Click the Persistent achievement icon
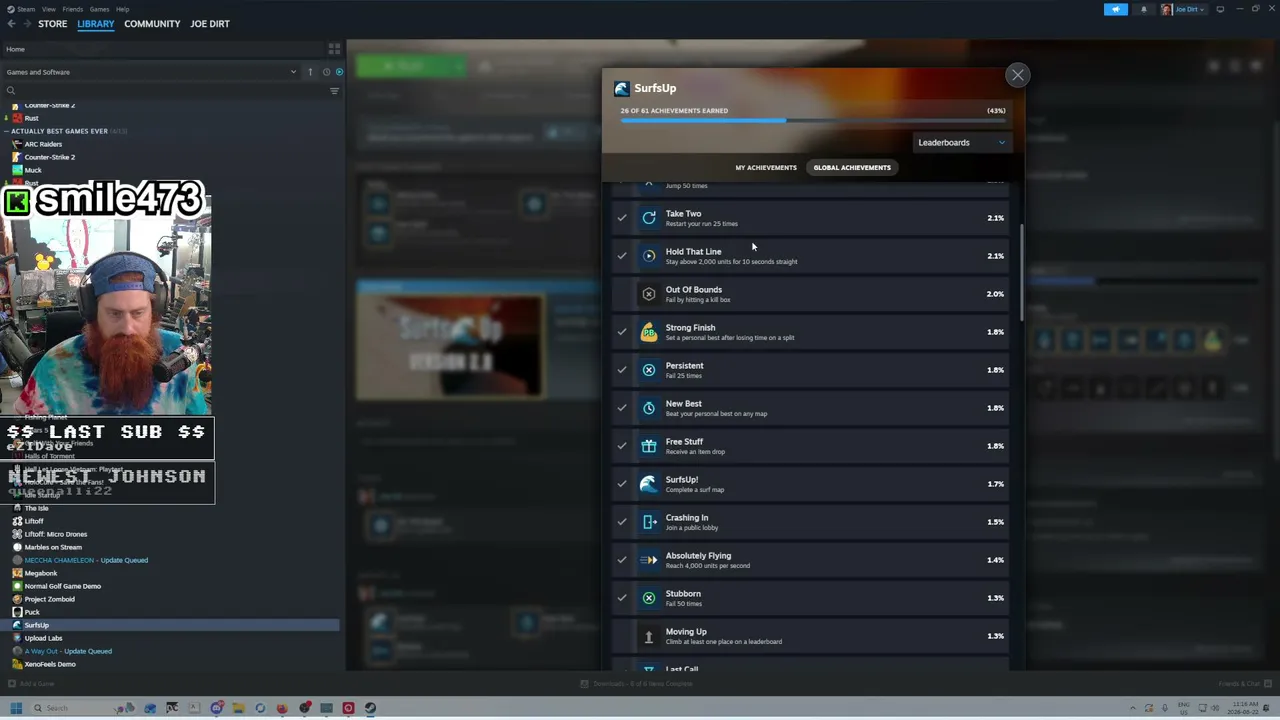 point(649,369)
